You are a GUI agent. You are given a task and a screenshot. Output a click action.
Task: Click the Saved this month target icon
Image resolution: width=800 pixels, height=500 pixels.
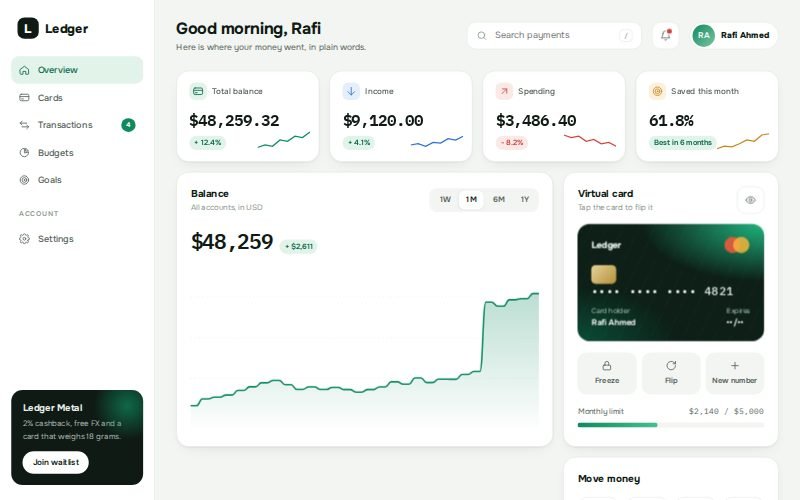(657, 91)
